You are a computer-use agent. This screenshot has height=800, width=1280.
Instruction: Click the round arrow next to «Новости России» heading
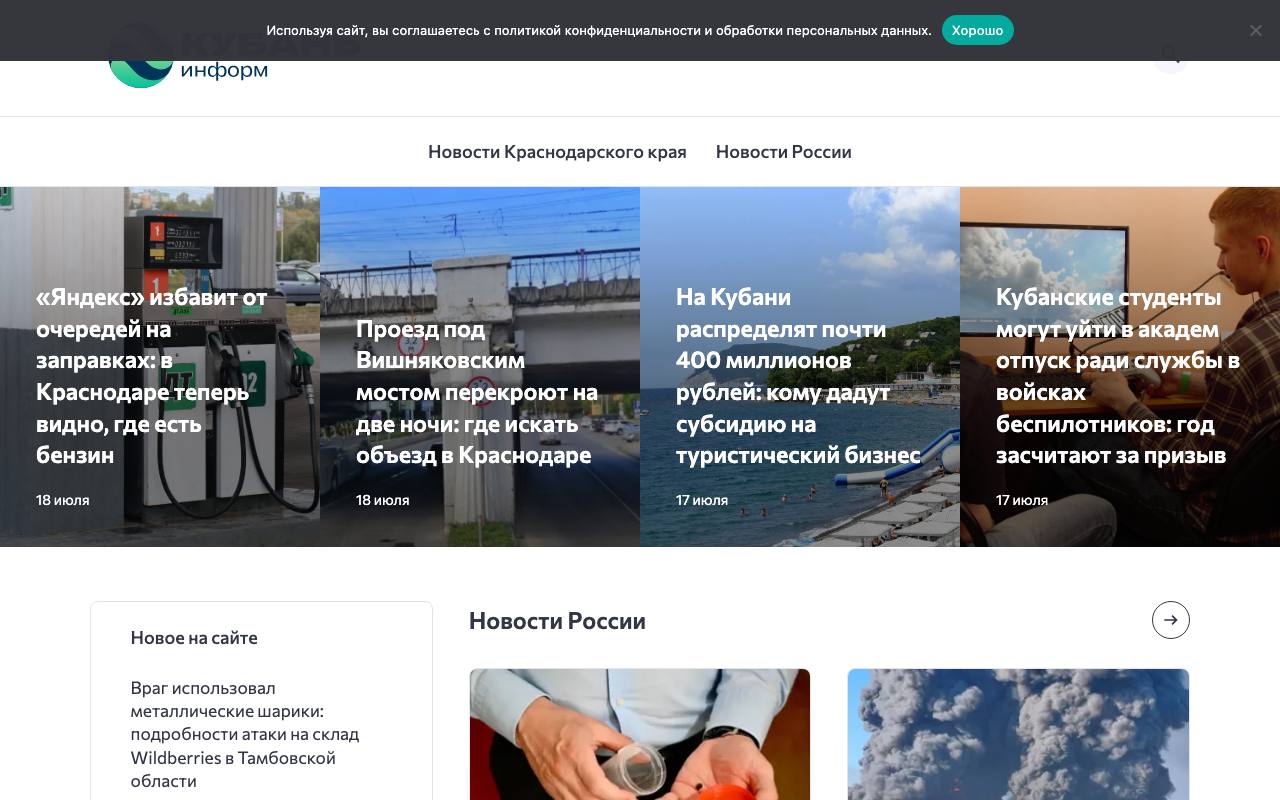[x=1171, y=620]
